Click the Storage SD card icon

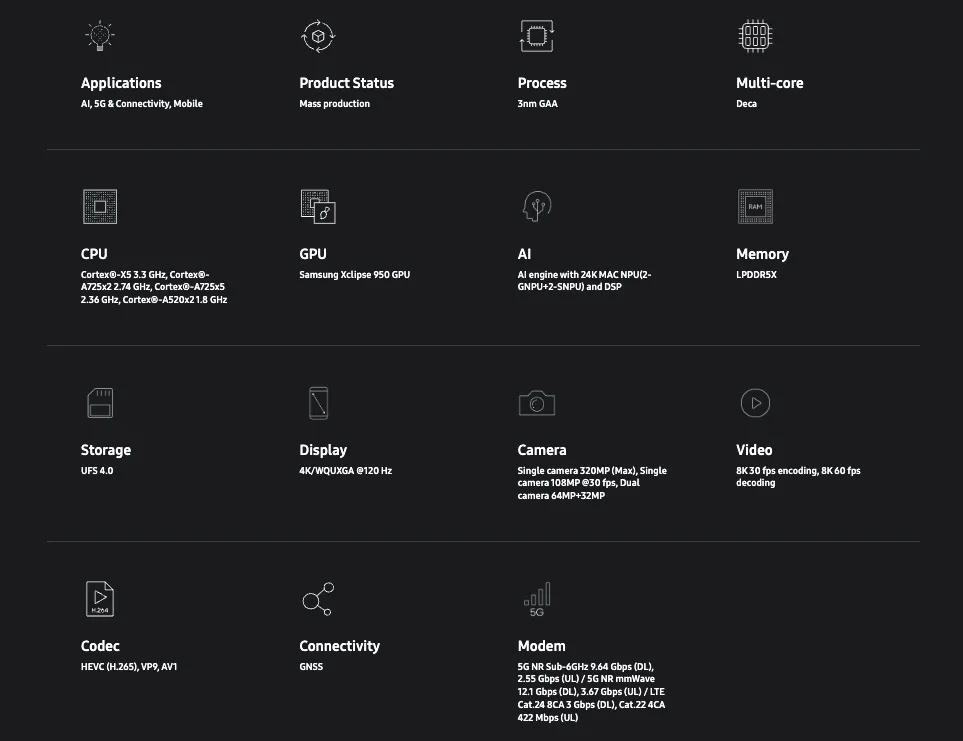(x=99, y=403)
